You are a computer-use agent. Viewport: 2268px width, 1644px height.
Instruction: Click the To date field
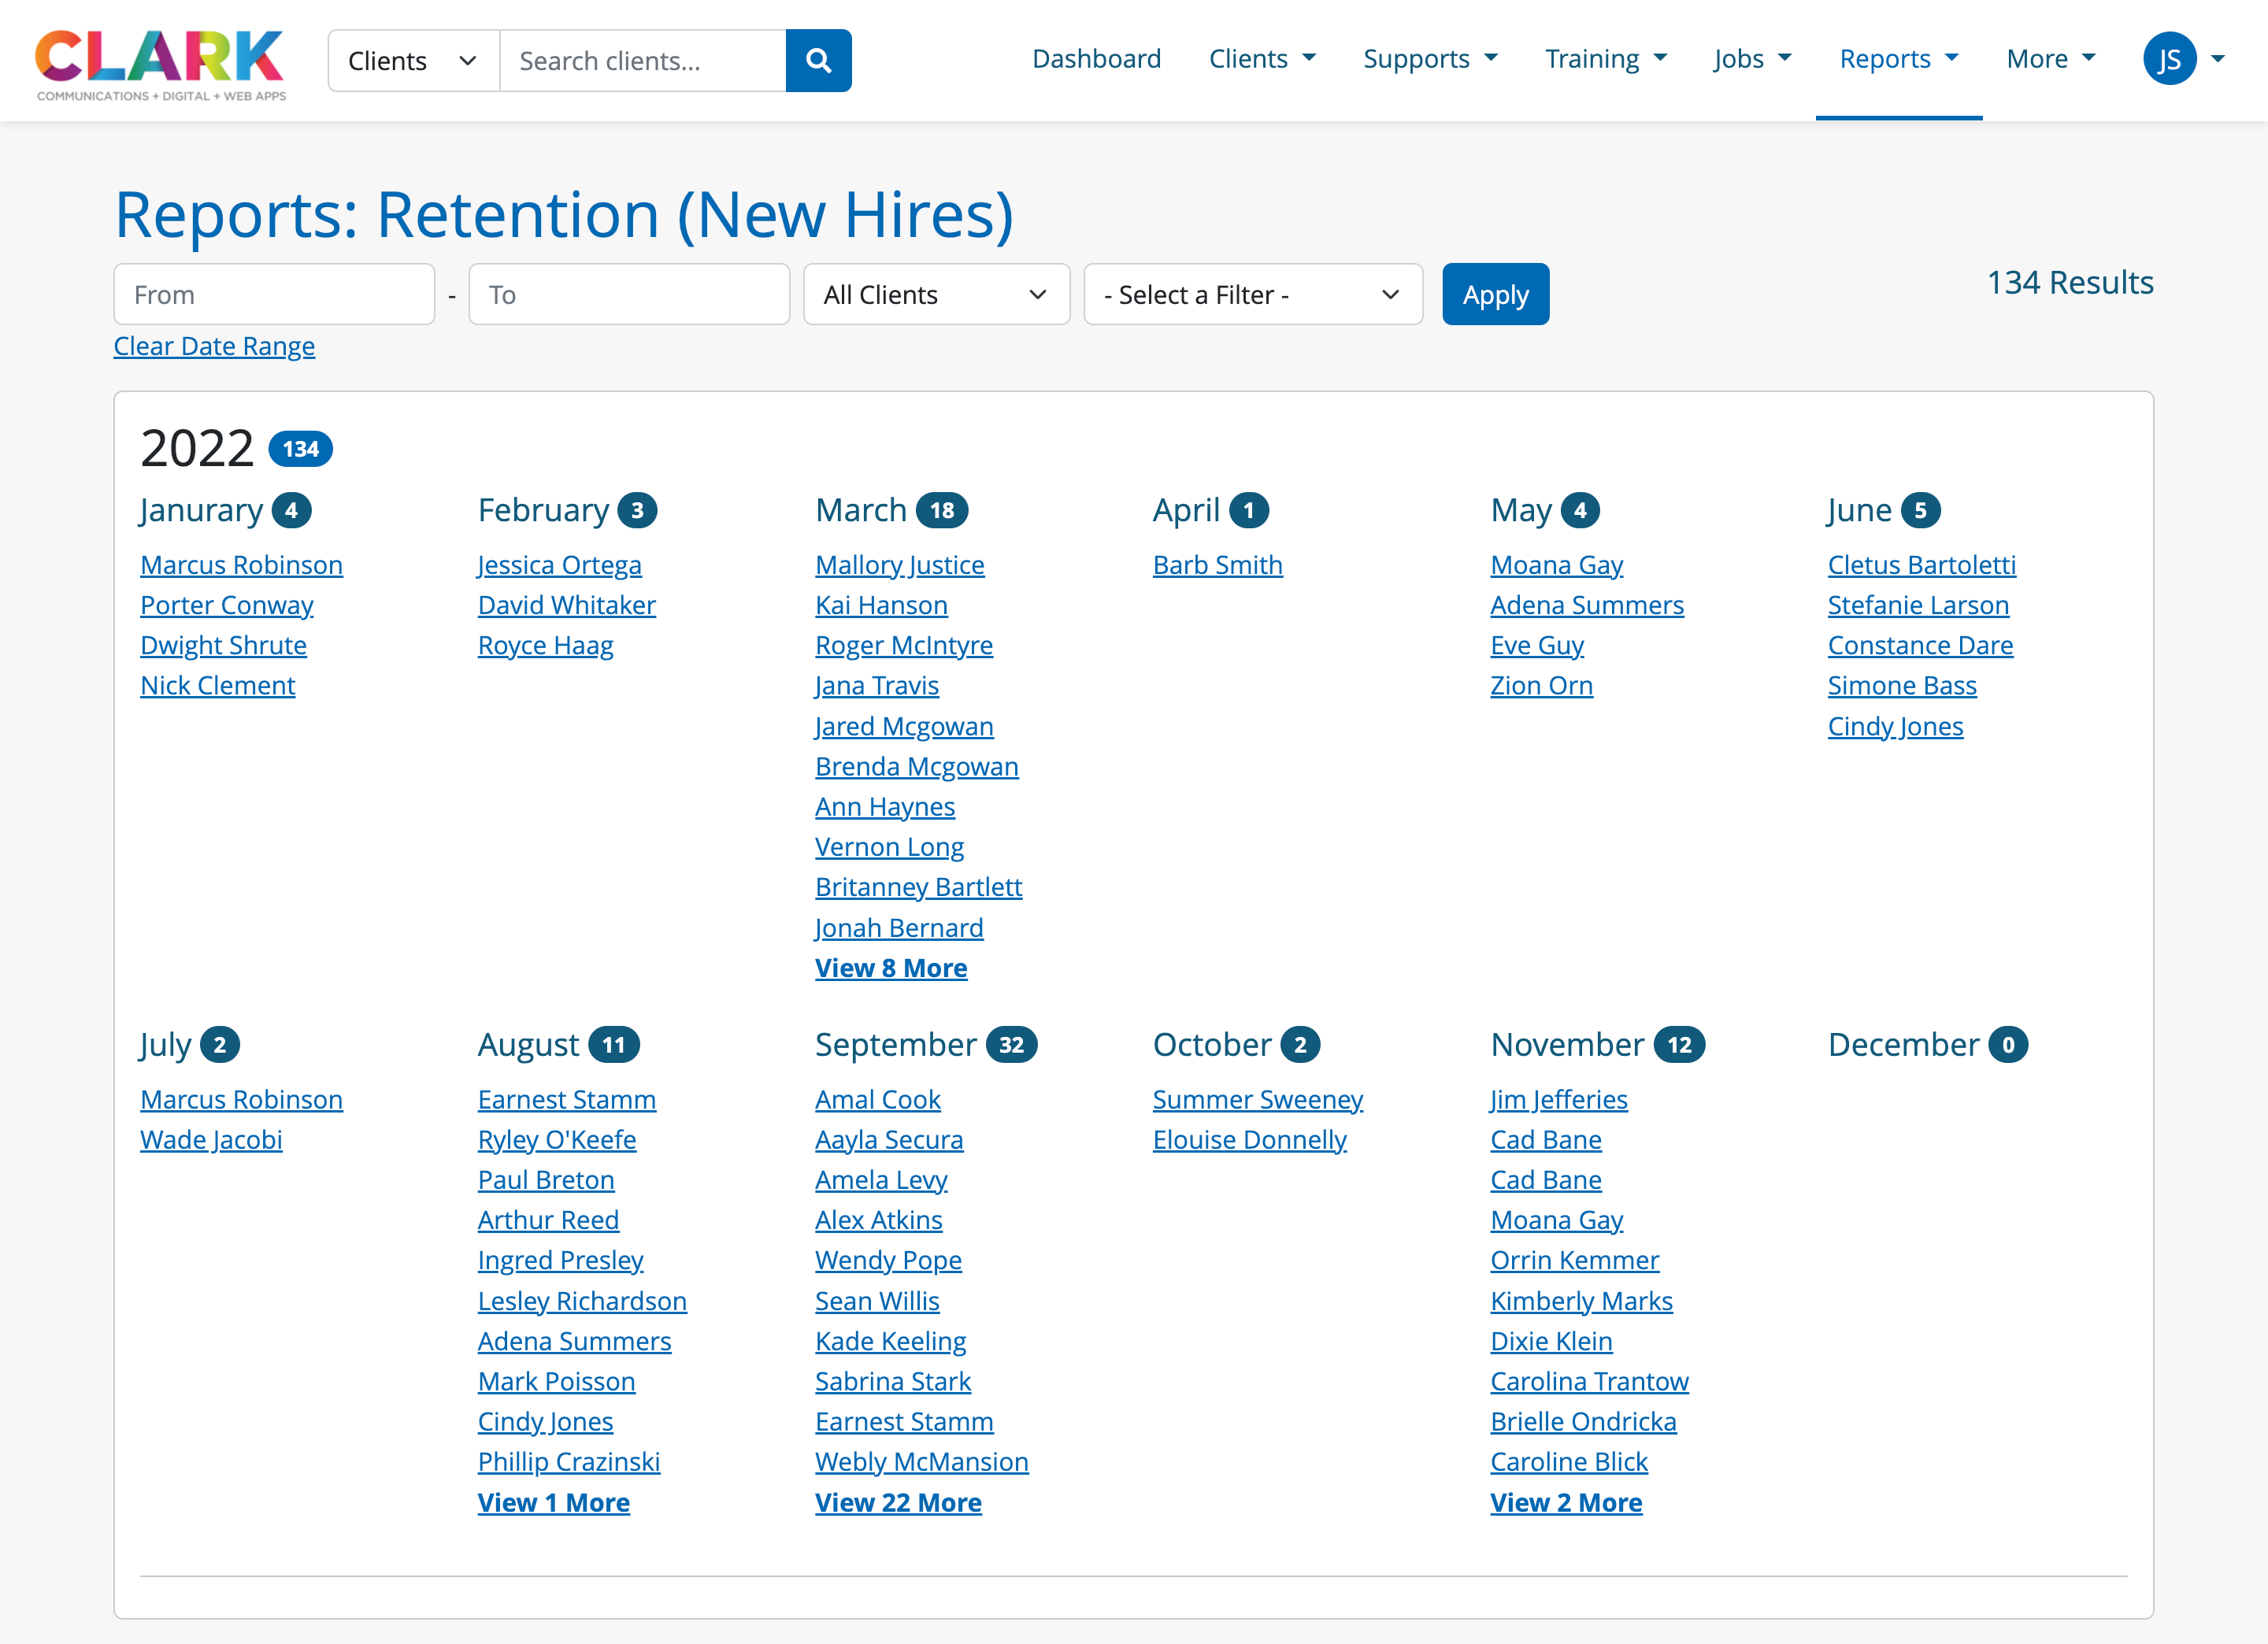click(x=629, y=295)
